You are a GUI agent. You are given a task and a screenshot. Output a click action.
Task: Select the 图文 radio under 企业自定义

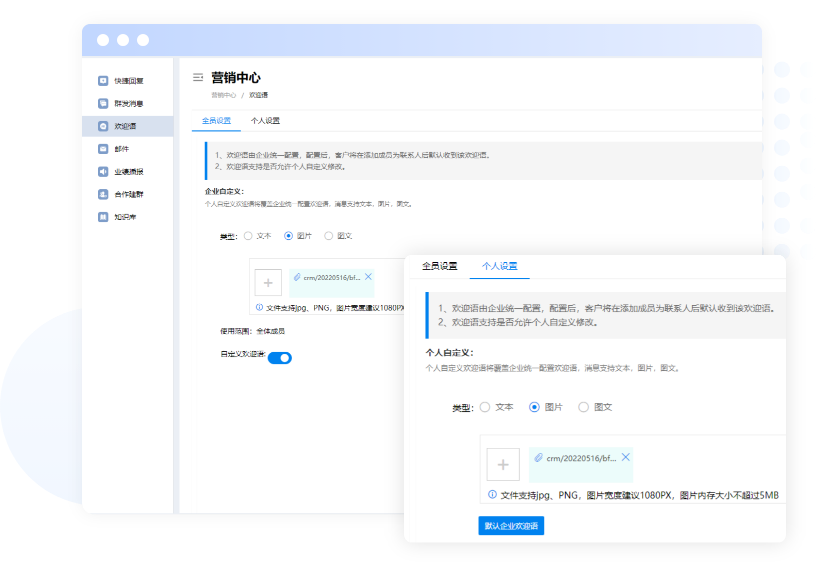pos(330,236)
